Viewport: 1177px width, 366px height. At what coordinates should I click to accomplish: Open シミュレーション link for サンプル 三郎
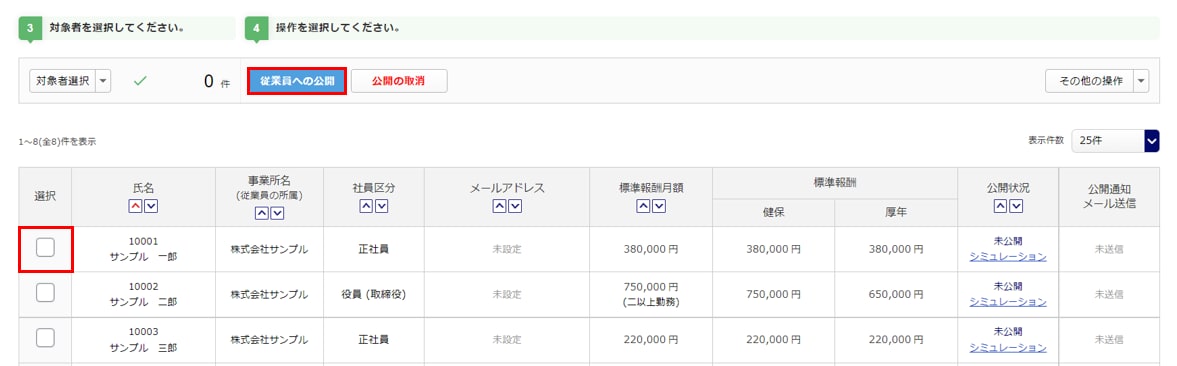[x=1007, y=347]
